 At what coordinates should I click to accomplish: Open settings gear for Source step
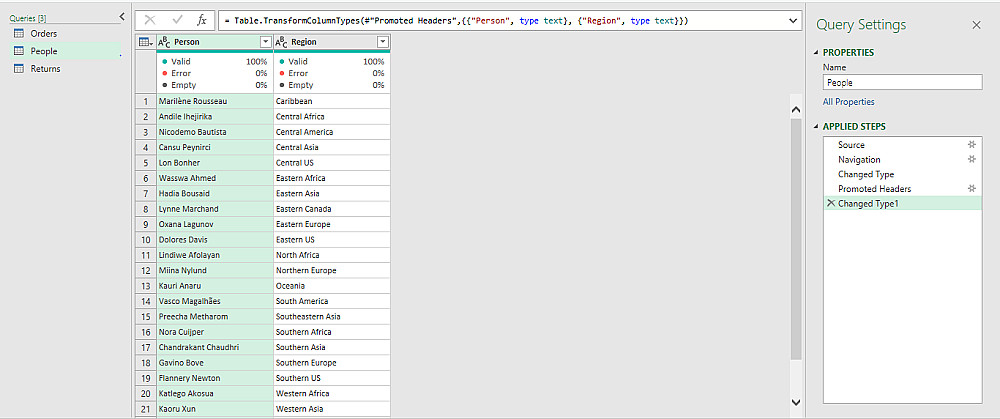(970, 145)
